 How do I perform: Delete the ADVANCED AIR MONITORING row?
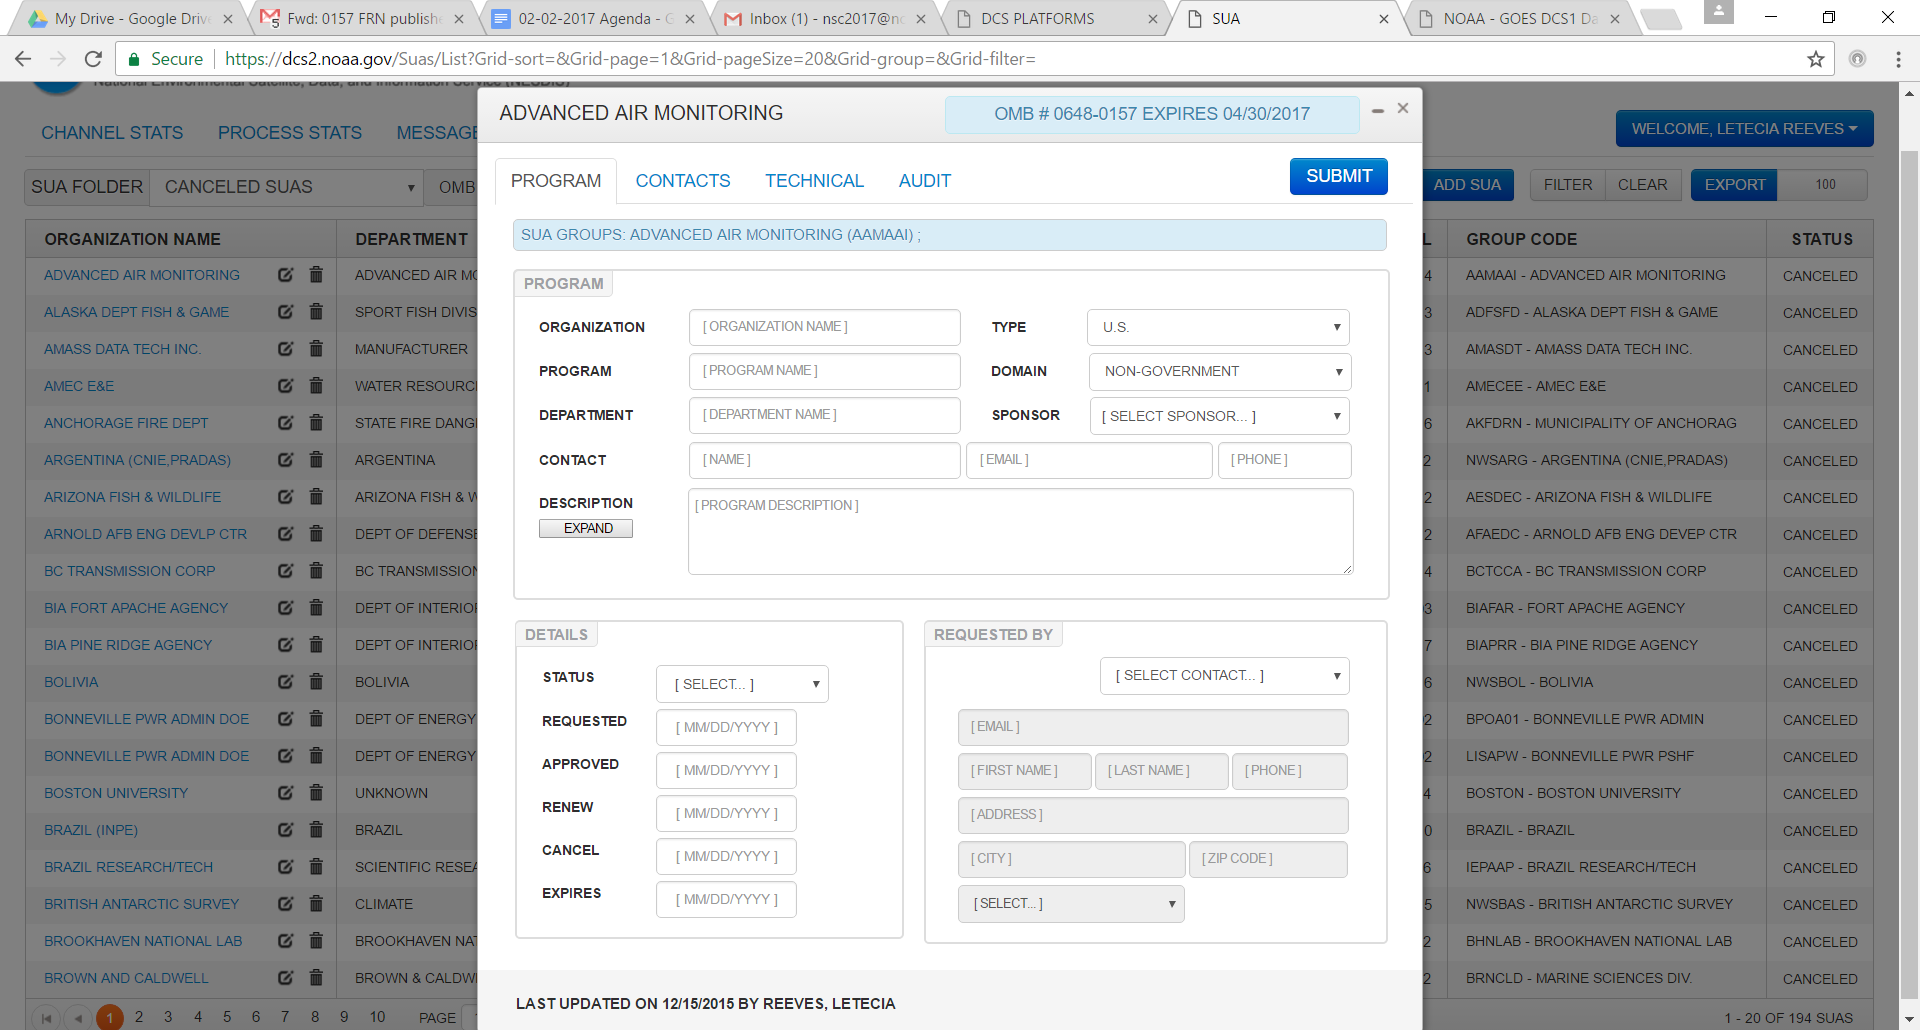316,275
